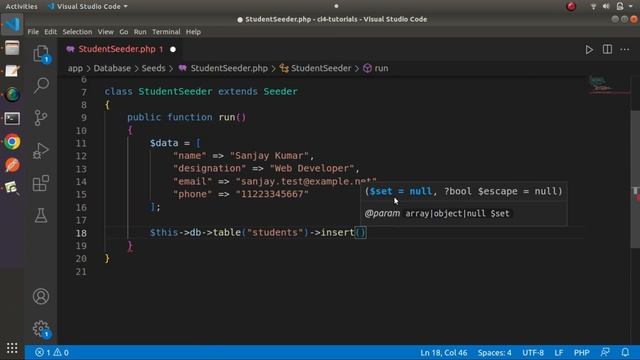The height and width of the screenshot is (360, 640).
Task: Open the Help menu
Action: [x=193, y=32]
